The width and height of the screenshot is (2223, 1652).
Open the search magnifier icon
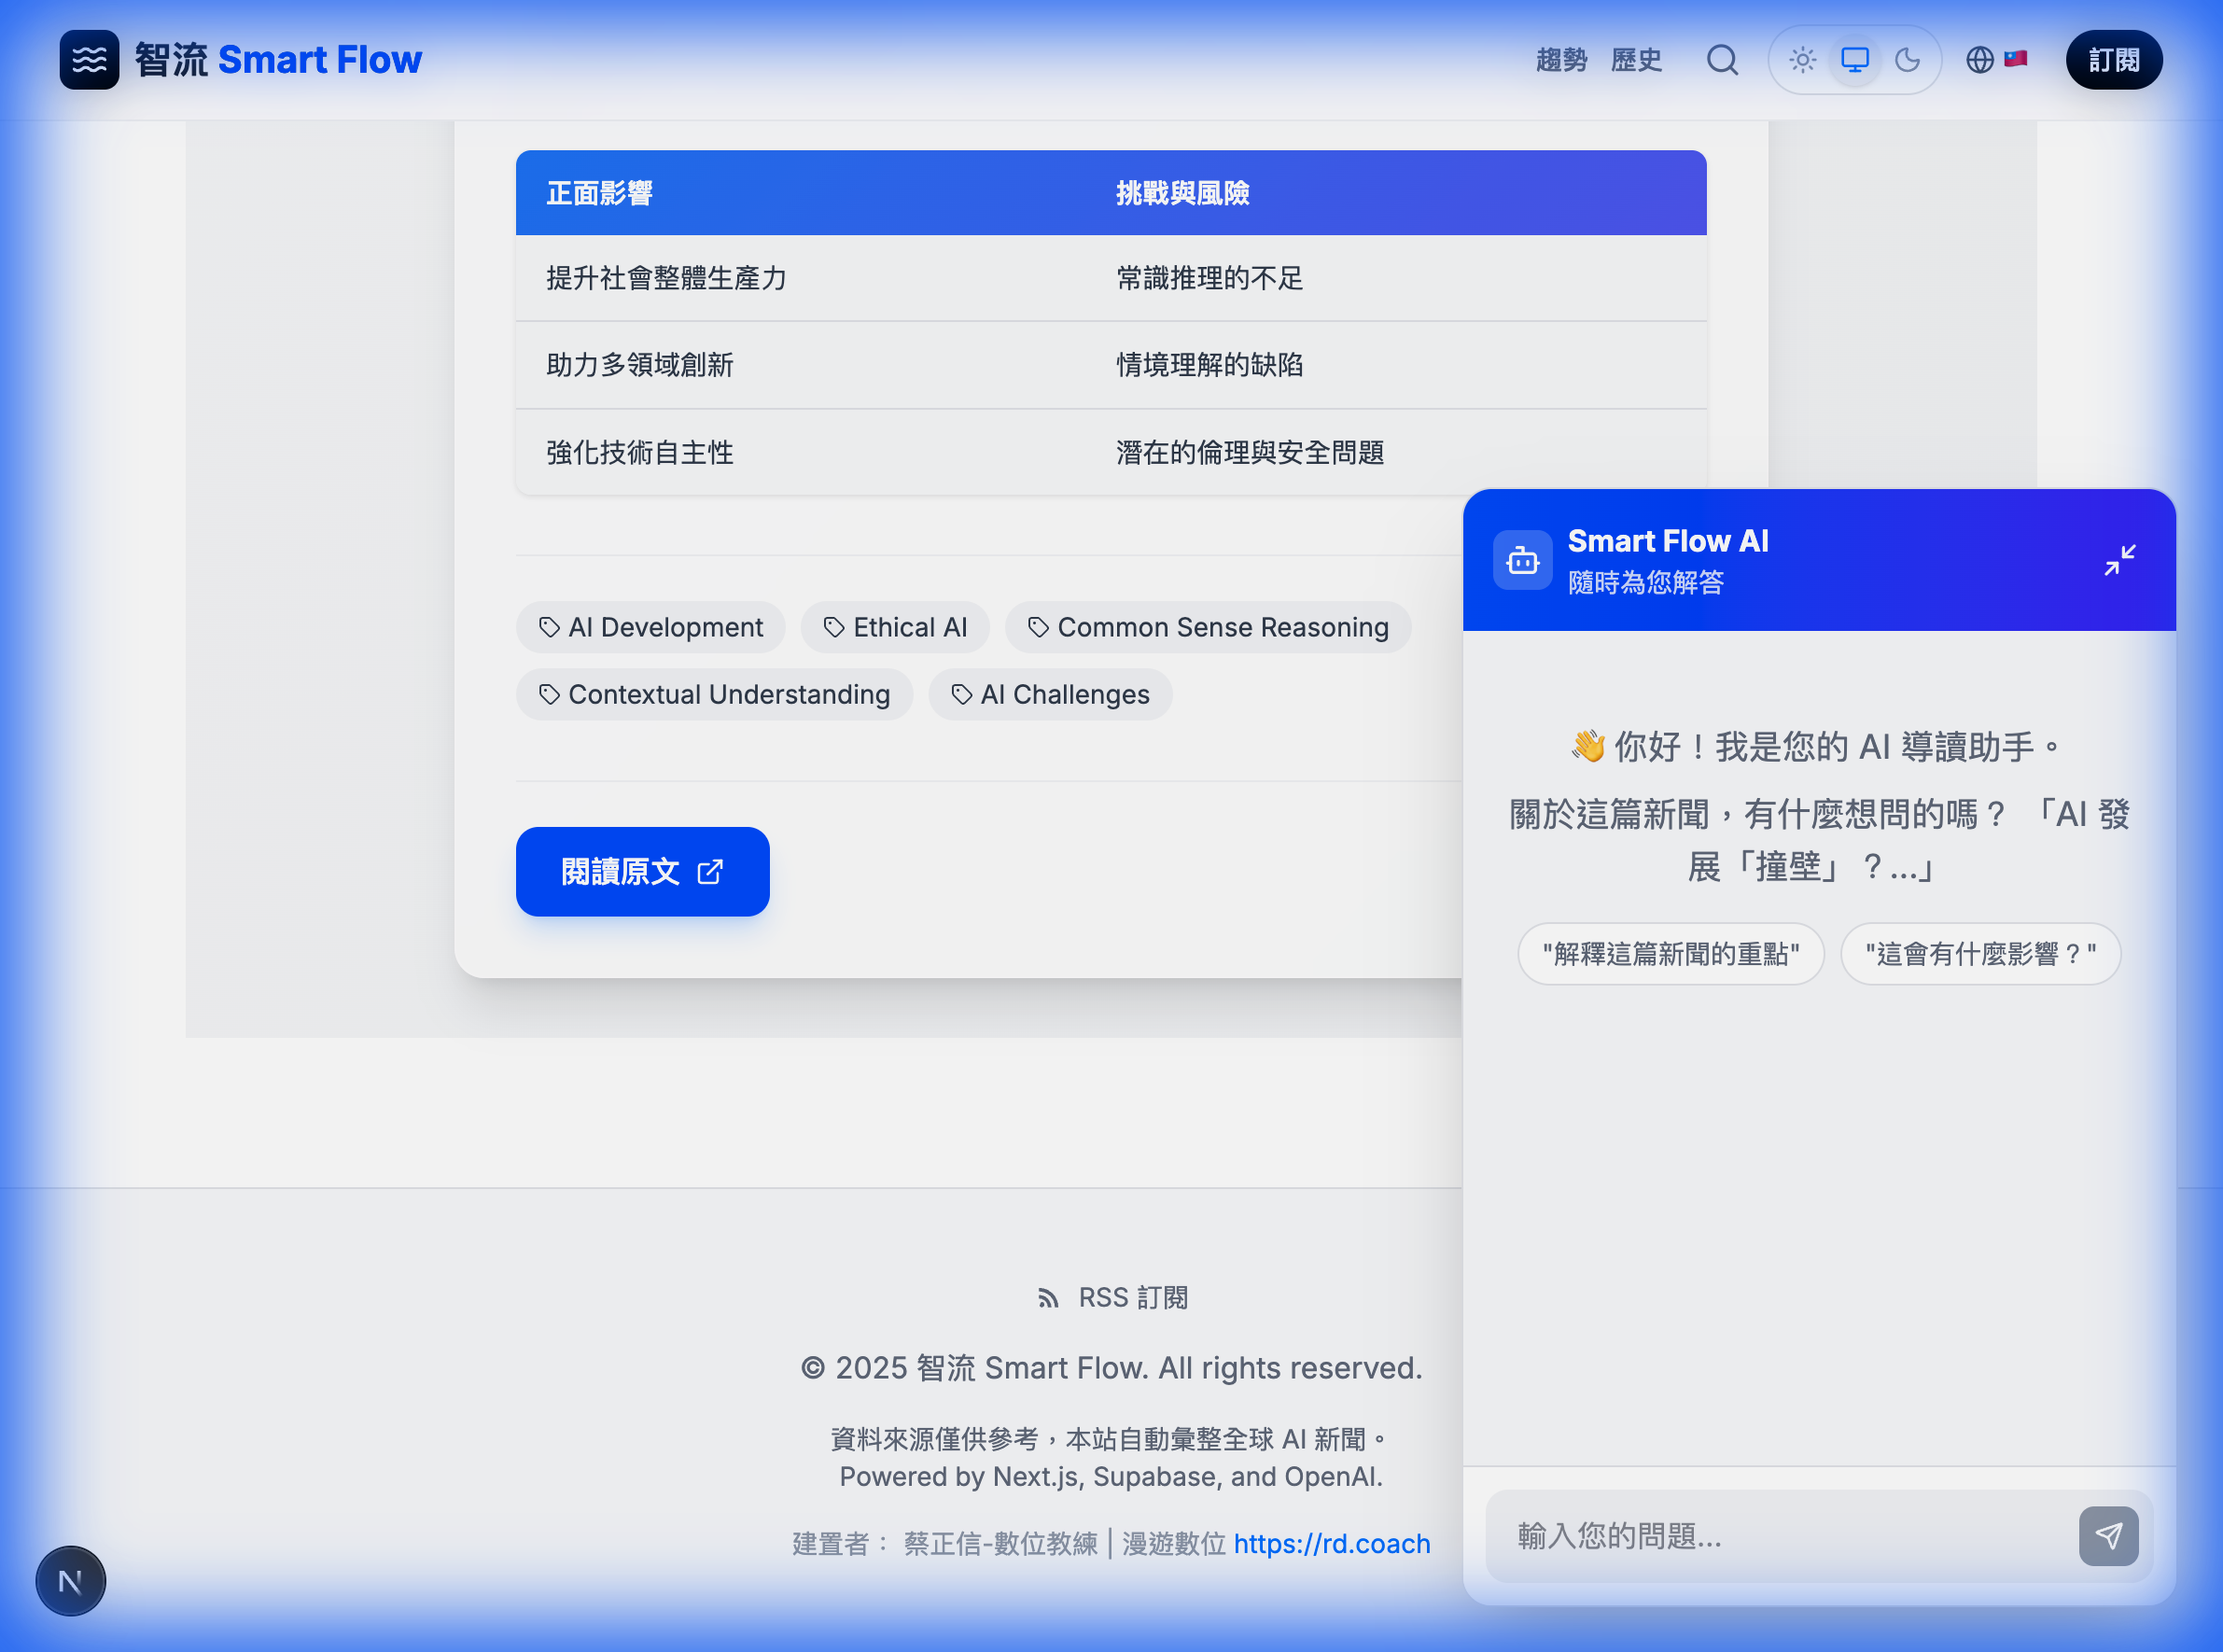pos(1721,60)
